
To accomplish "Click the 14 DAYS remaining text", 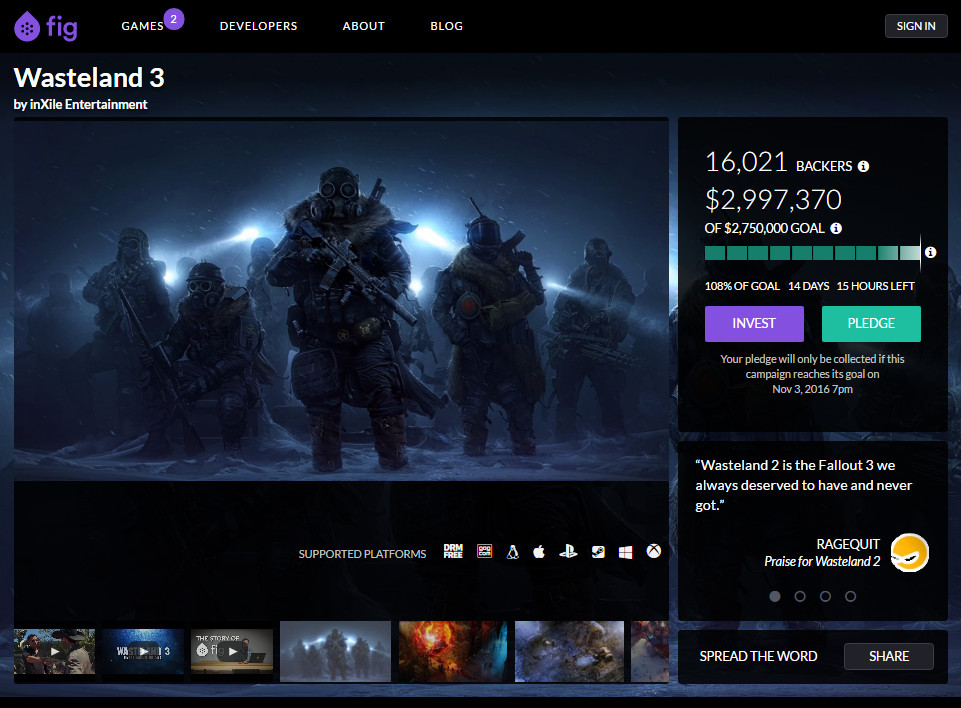I will pyautogui.click(x=808, y=286).
